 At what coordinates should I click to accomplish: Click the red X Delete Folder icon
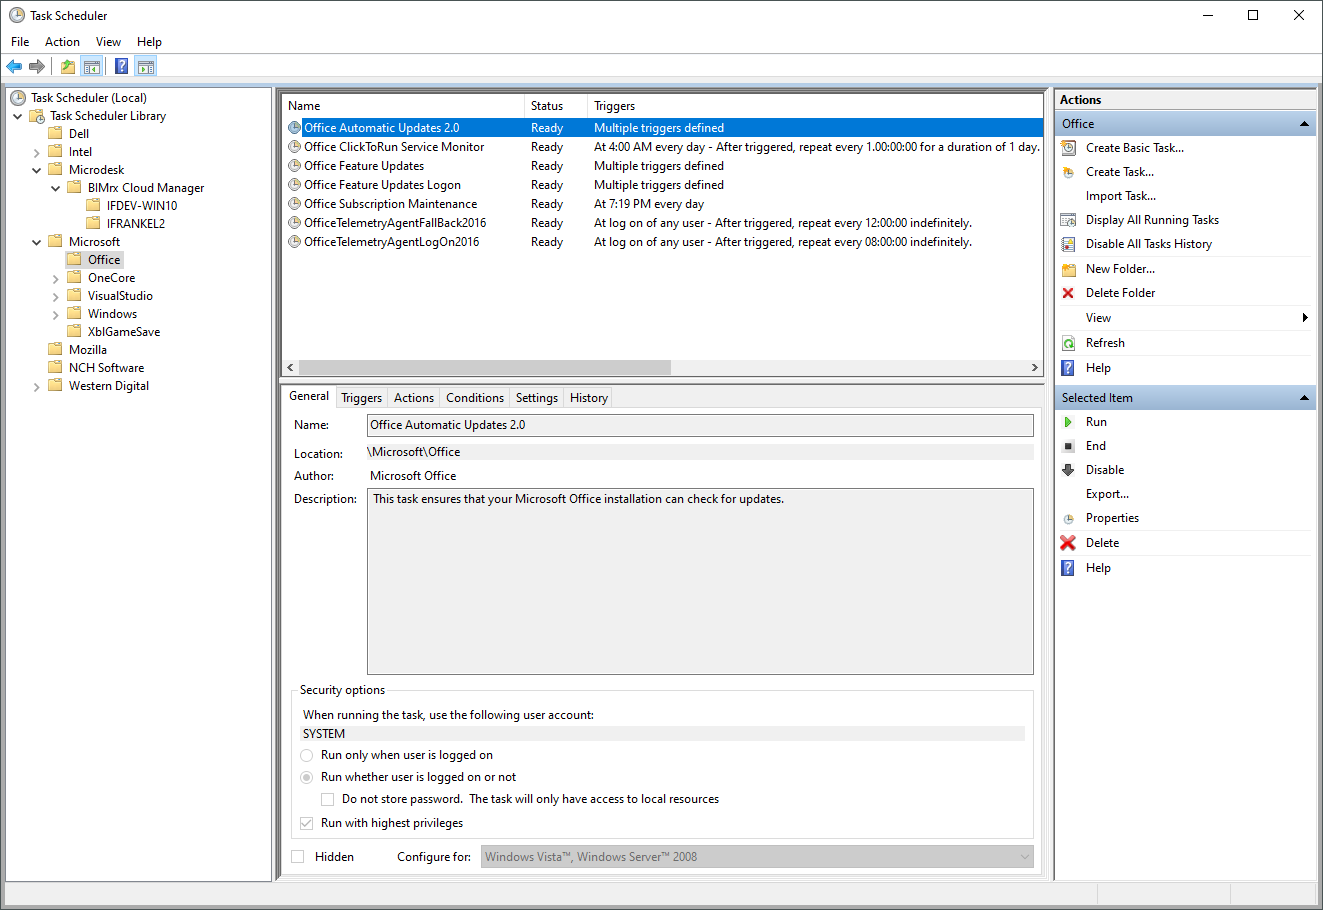click(x=1068, y=293)
